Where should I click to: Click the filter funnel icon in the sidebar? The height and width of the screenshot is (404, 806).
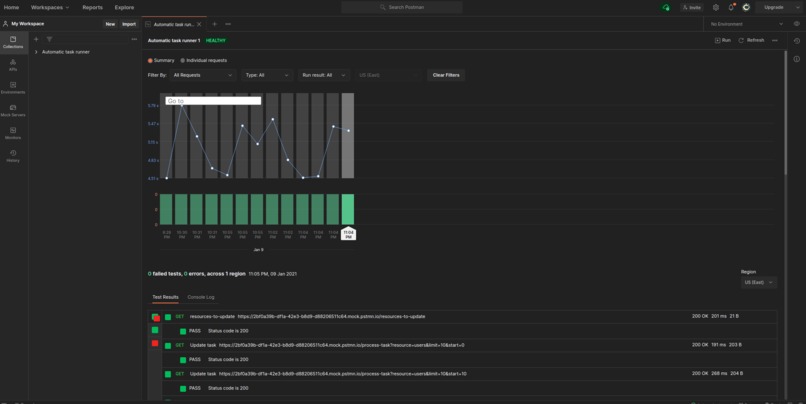point(49,39)
